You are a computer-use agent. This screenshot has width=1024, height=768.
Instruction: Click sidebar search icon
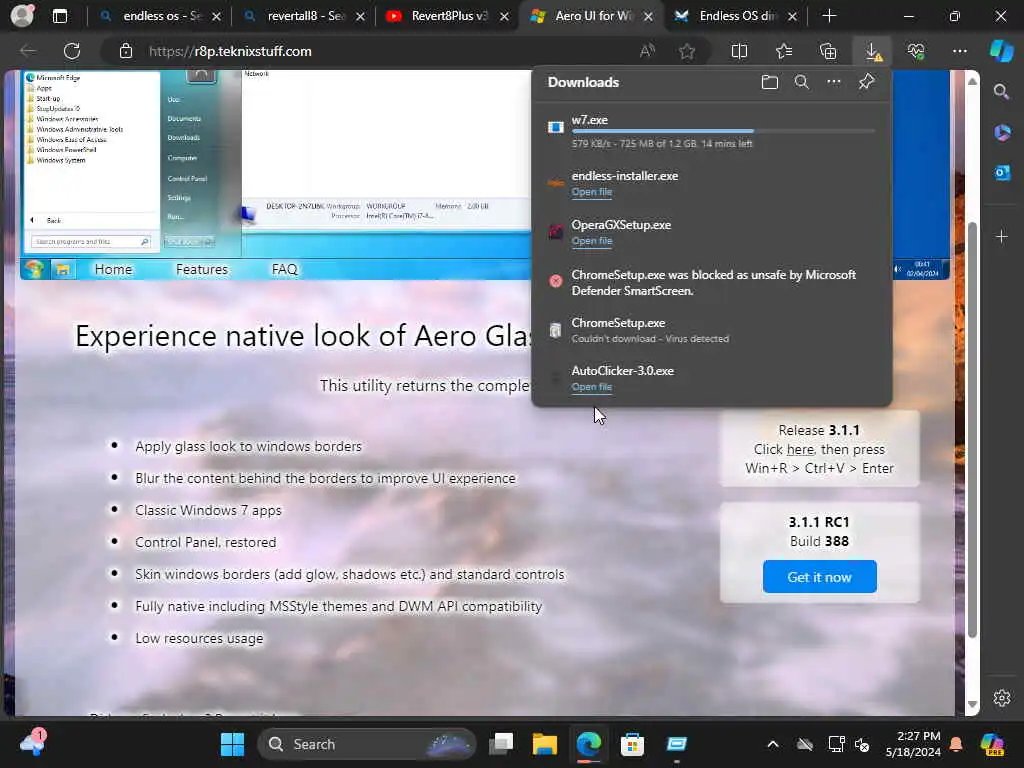[x=1001, y=91]
